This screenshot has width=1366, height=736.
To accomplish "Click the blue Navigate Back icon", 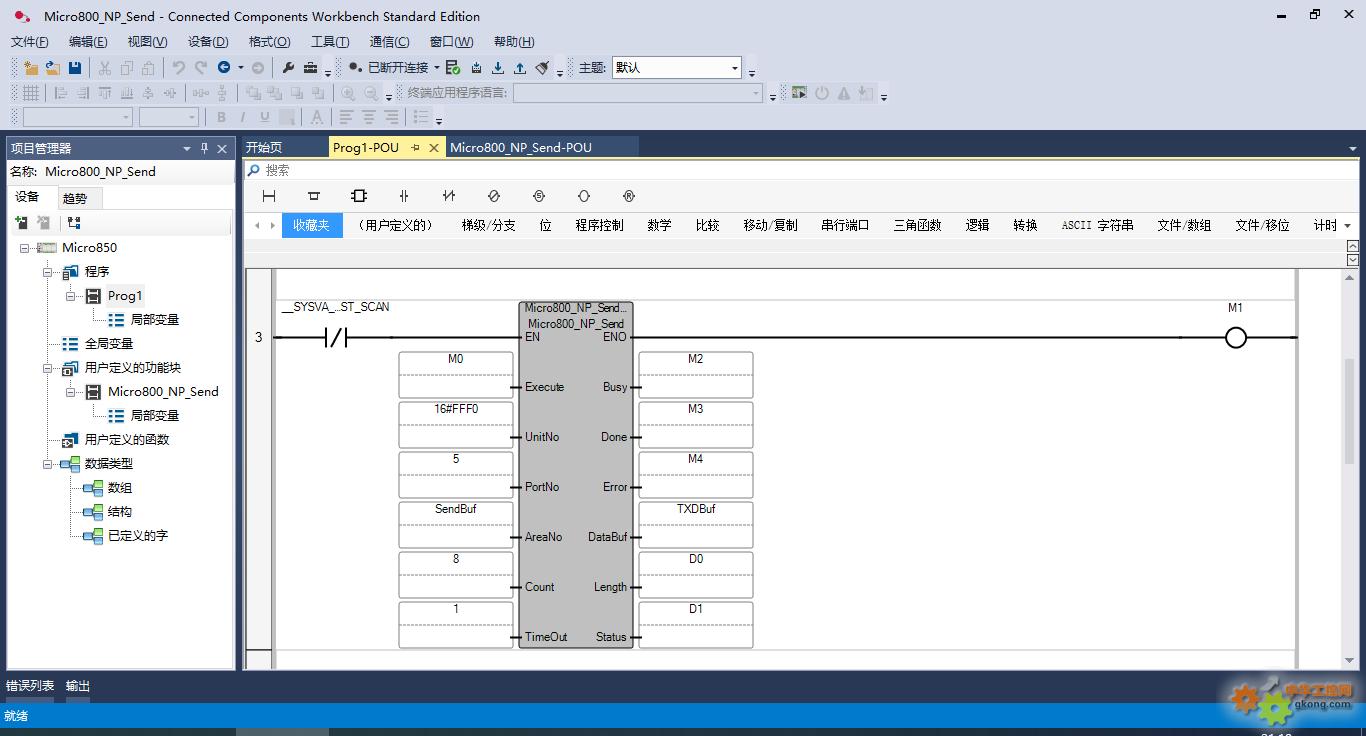I will (x=224, y=67).
